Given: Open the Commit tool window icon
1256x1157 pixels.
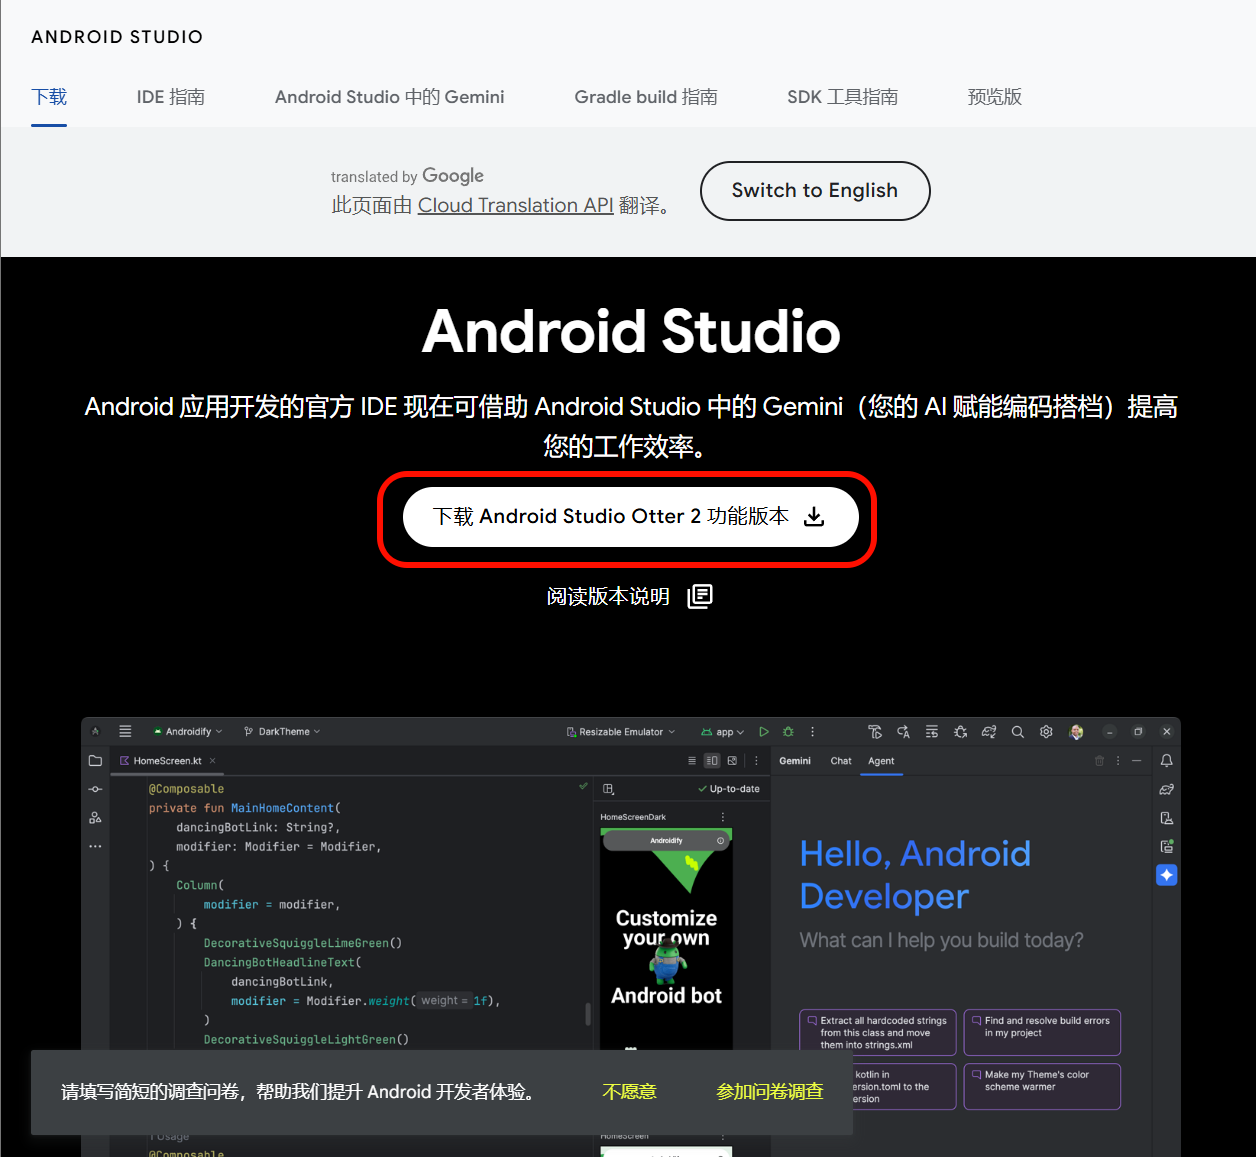Looking at the screenshot, I should [x=95, y=789].
